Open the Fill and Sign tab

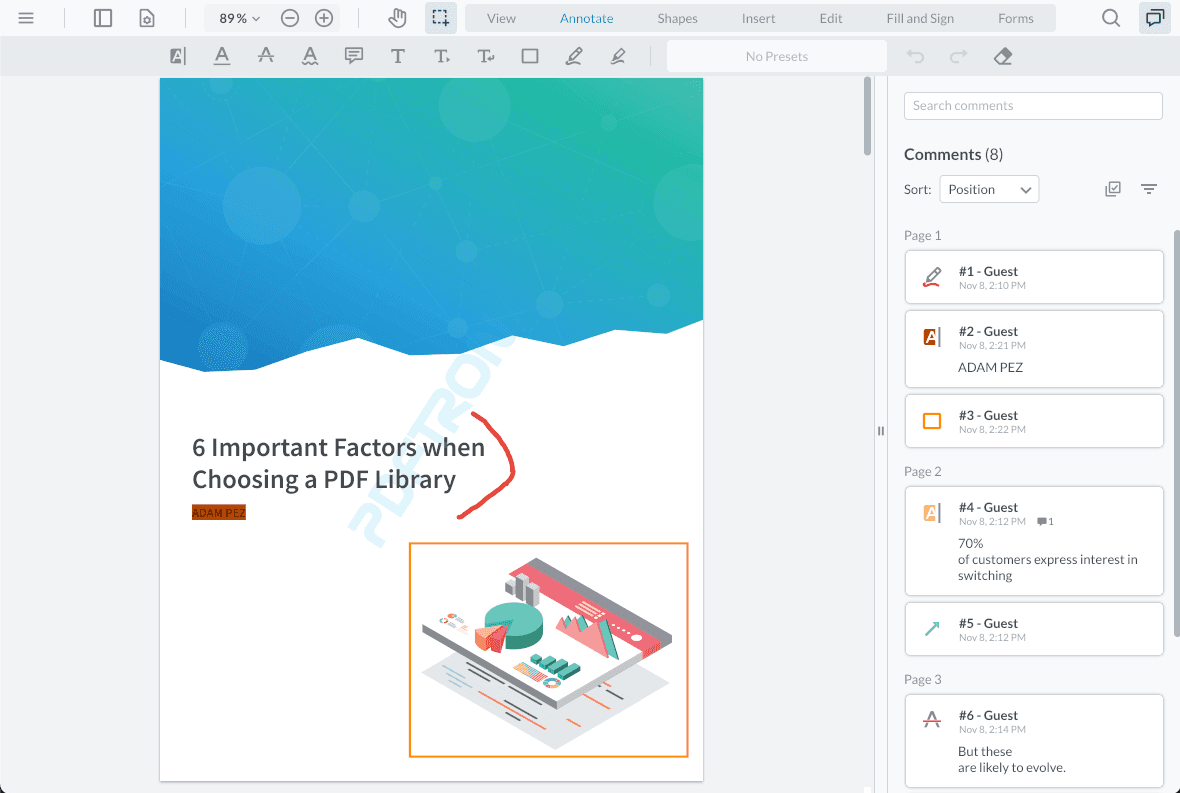click(x=920, y=18)
